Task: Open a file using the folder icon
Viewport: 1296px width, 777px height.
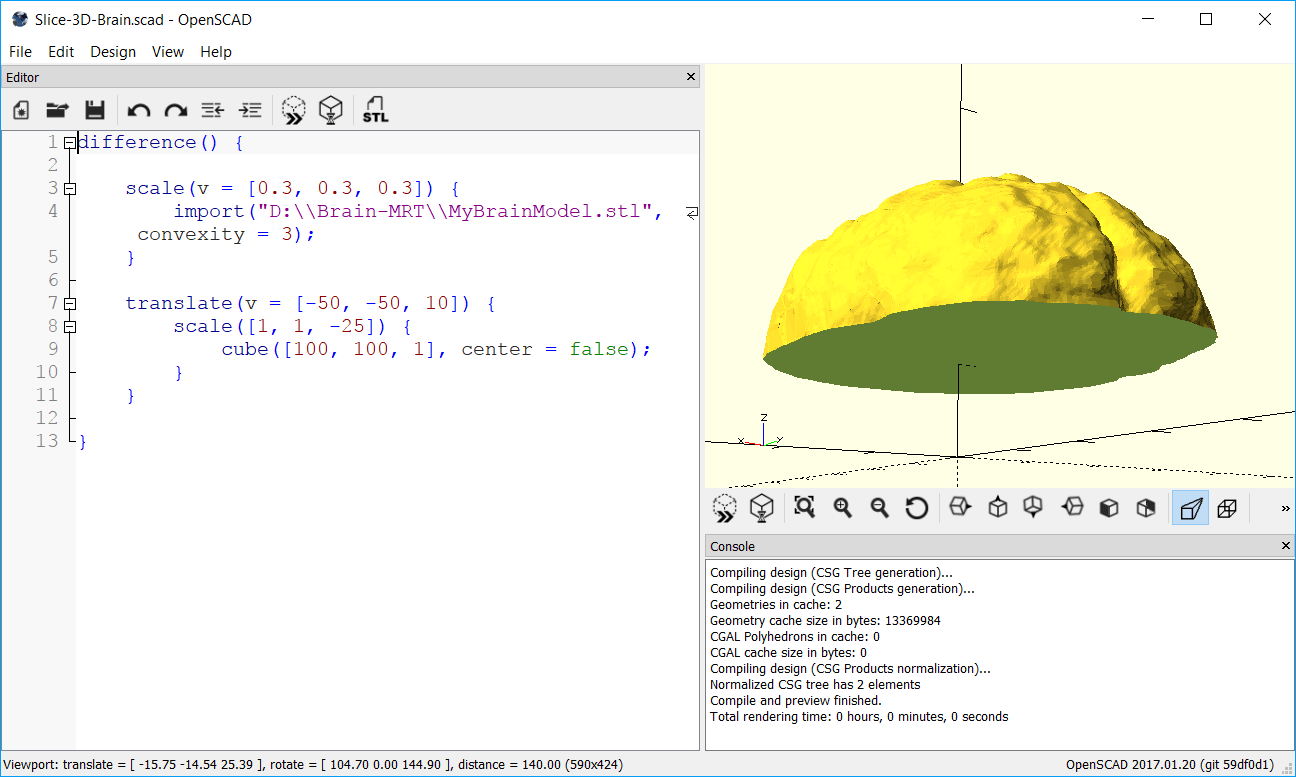Action: 57,111
